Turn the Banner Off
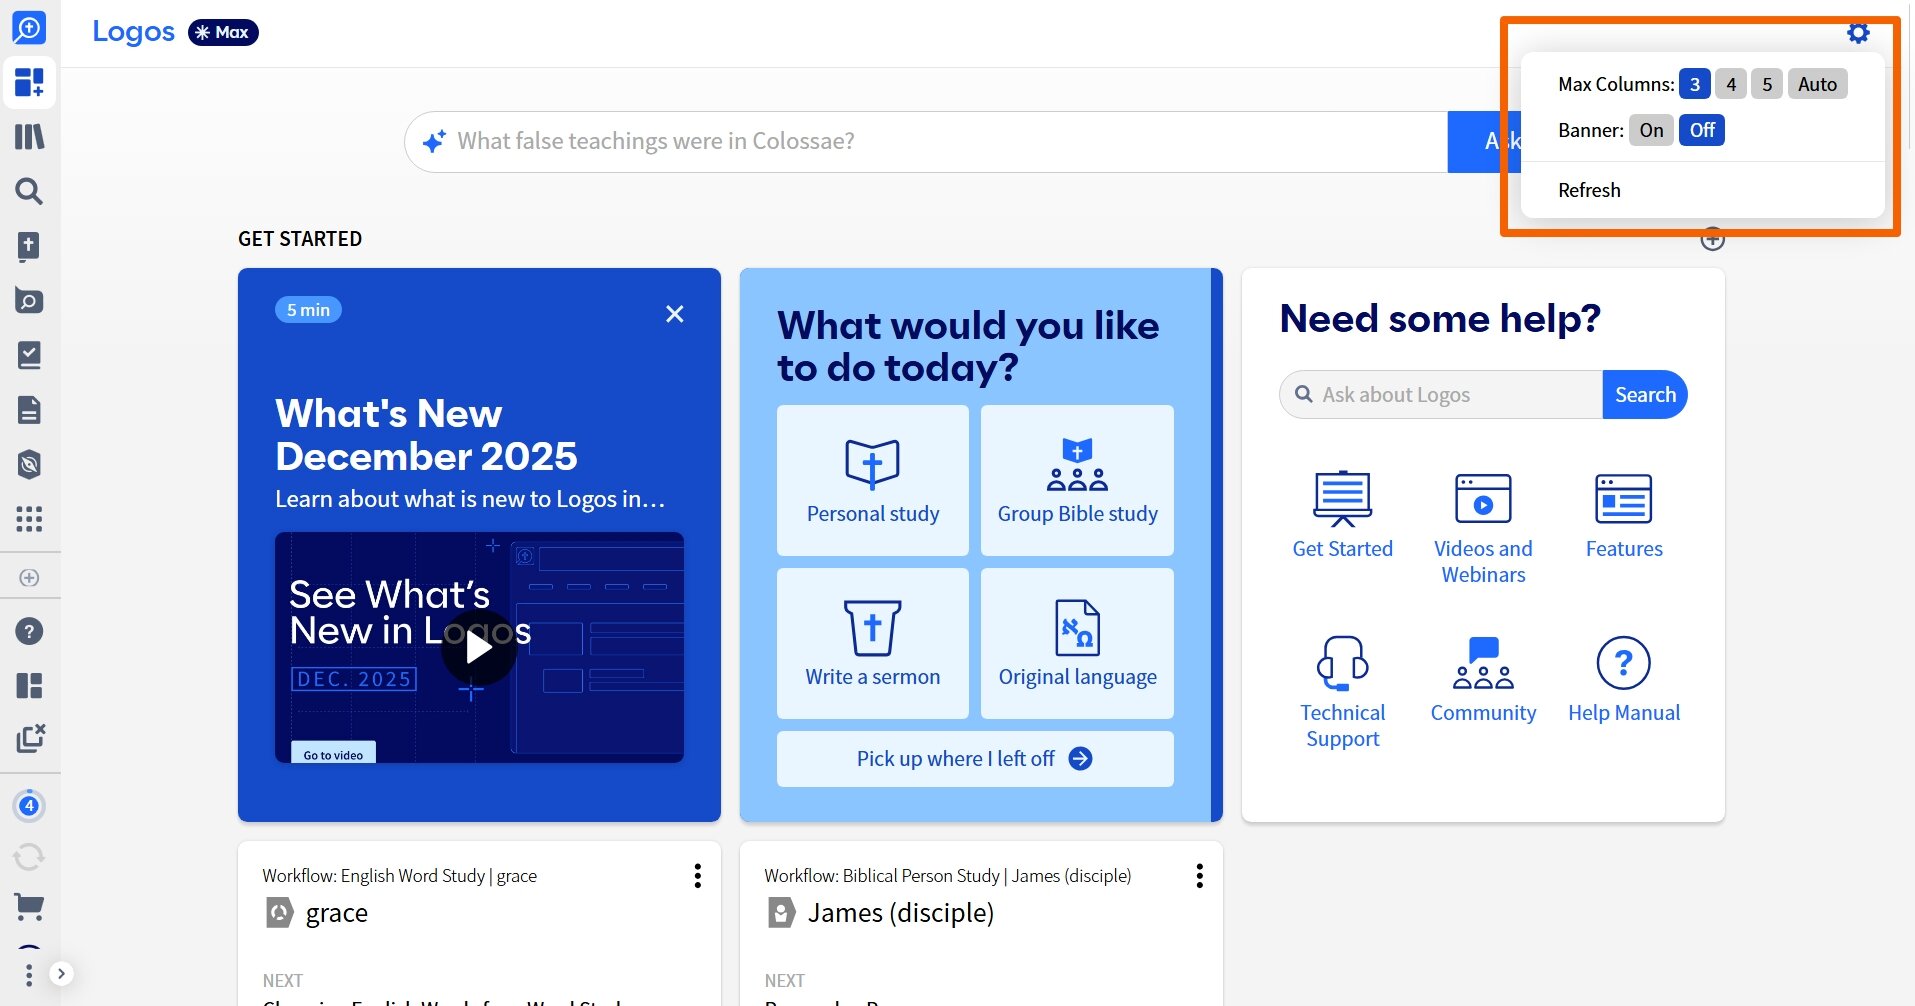 click(1702, 130)
